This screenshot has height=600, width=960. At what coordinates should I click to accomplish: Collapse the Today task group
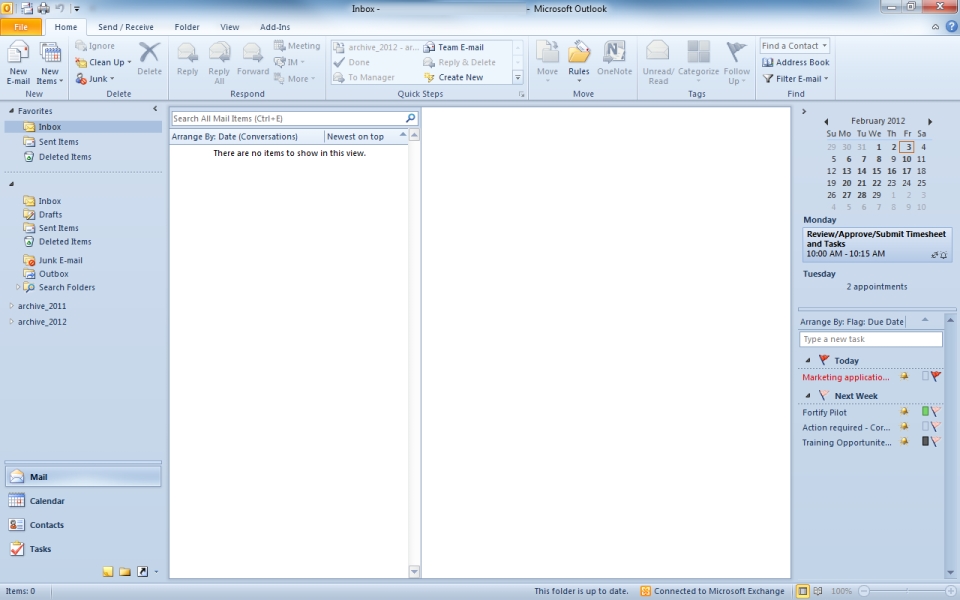808,361
